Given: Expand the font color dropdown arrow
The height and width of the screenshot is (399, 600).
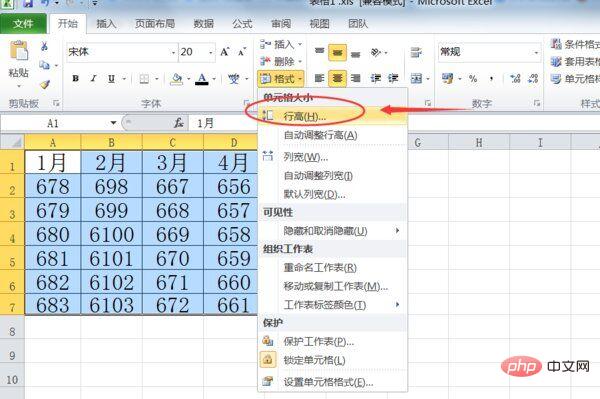Looking at the screenshot, I should 214,79.
